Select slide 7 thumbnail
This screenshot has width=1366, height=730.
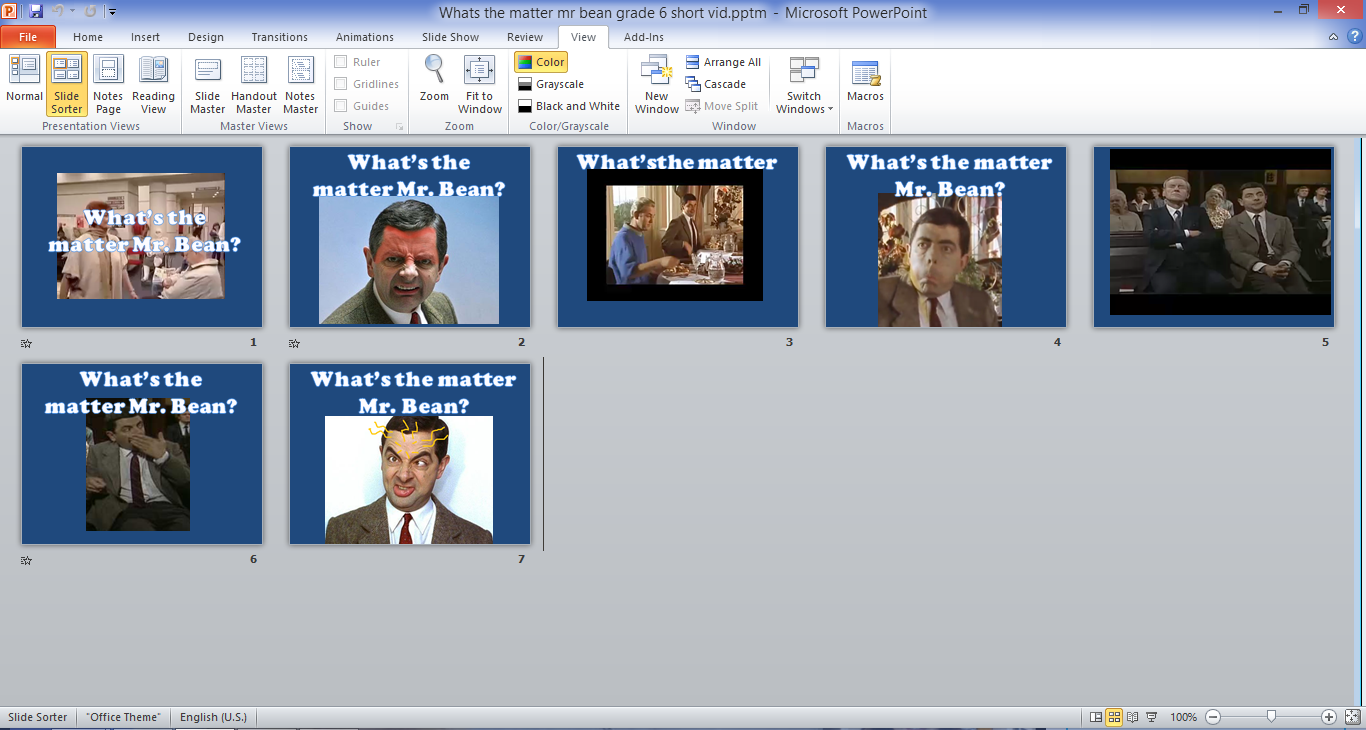tap(410, 454)
